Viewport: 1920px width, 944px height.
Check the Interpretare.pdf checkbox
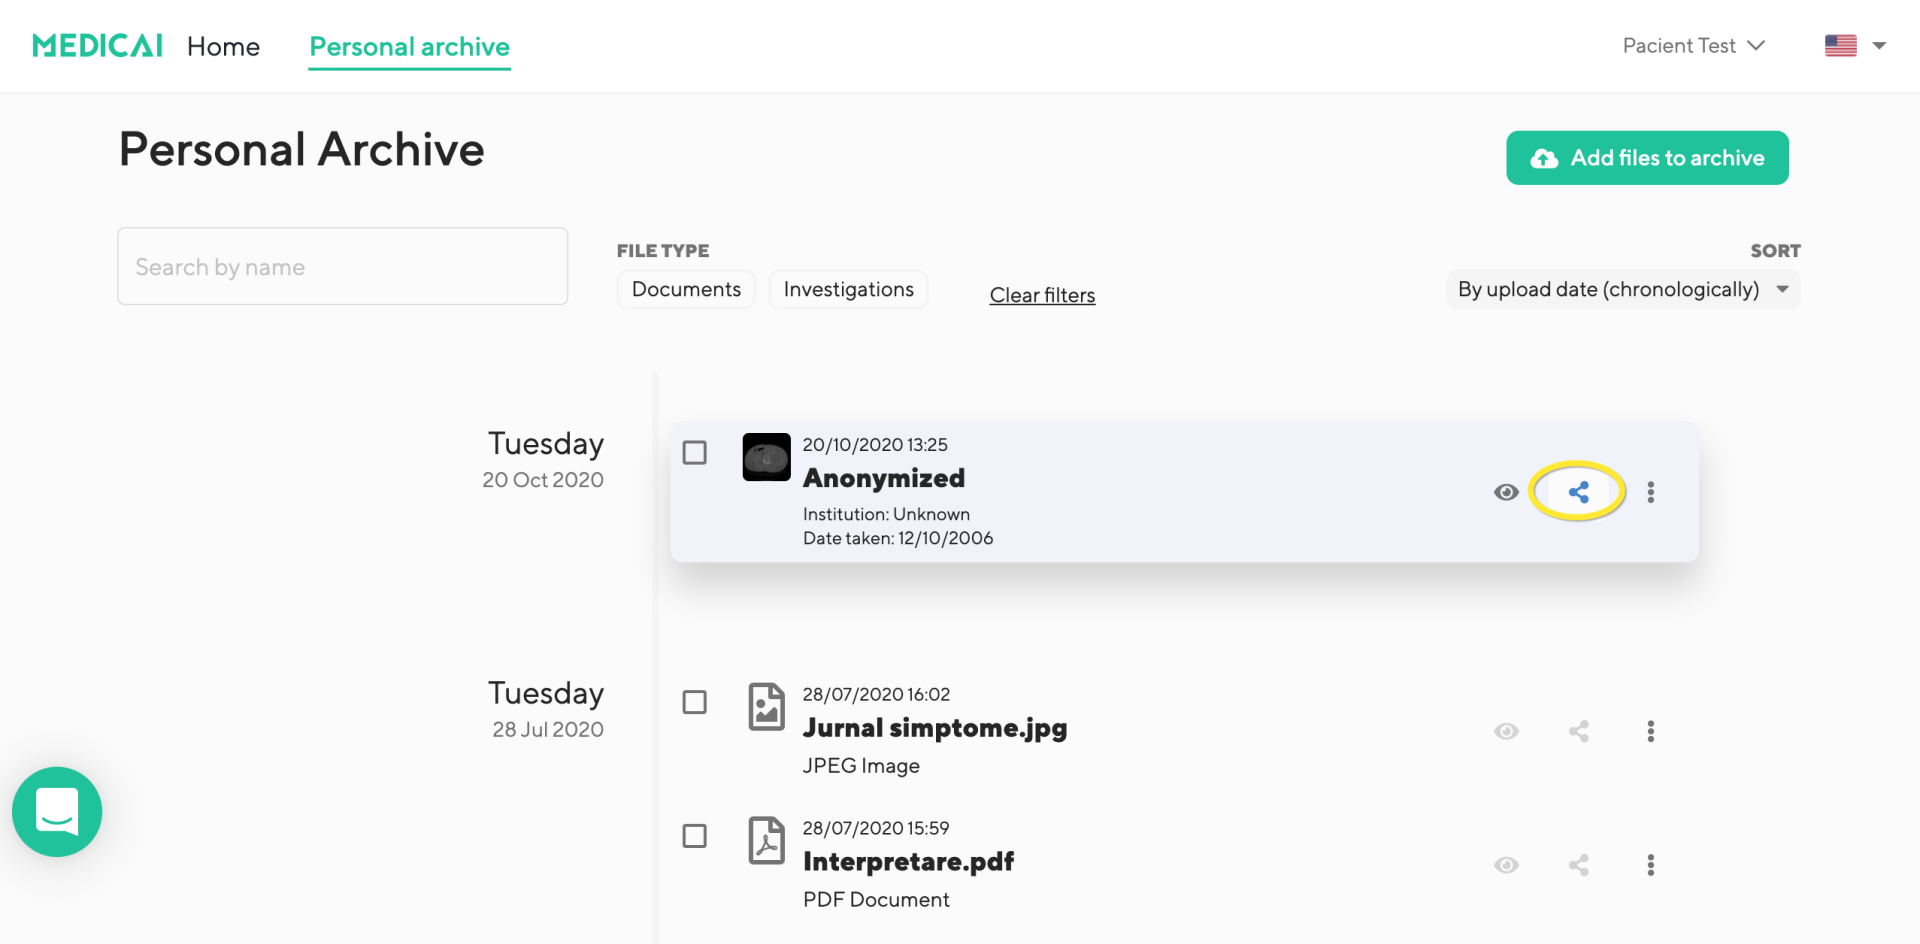click(694, 836)
